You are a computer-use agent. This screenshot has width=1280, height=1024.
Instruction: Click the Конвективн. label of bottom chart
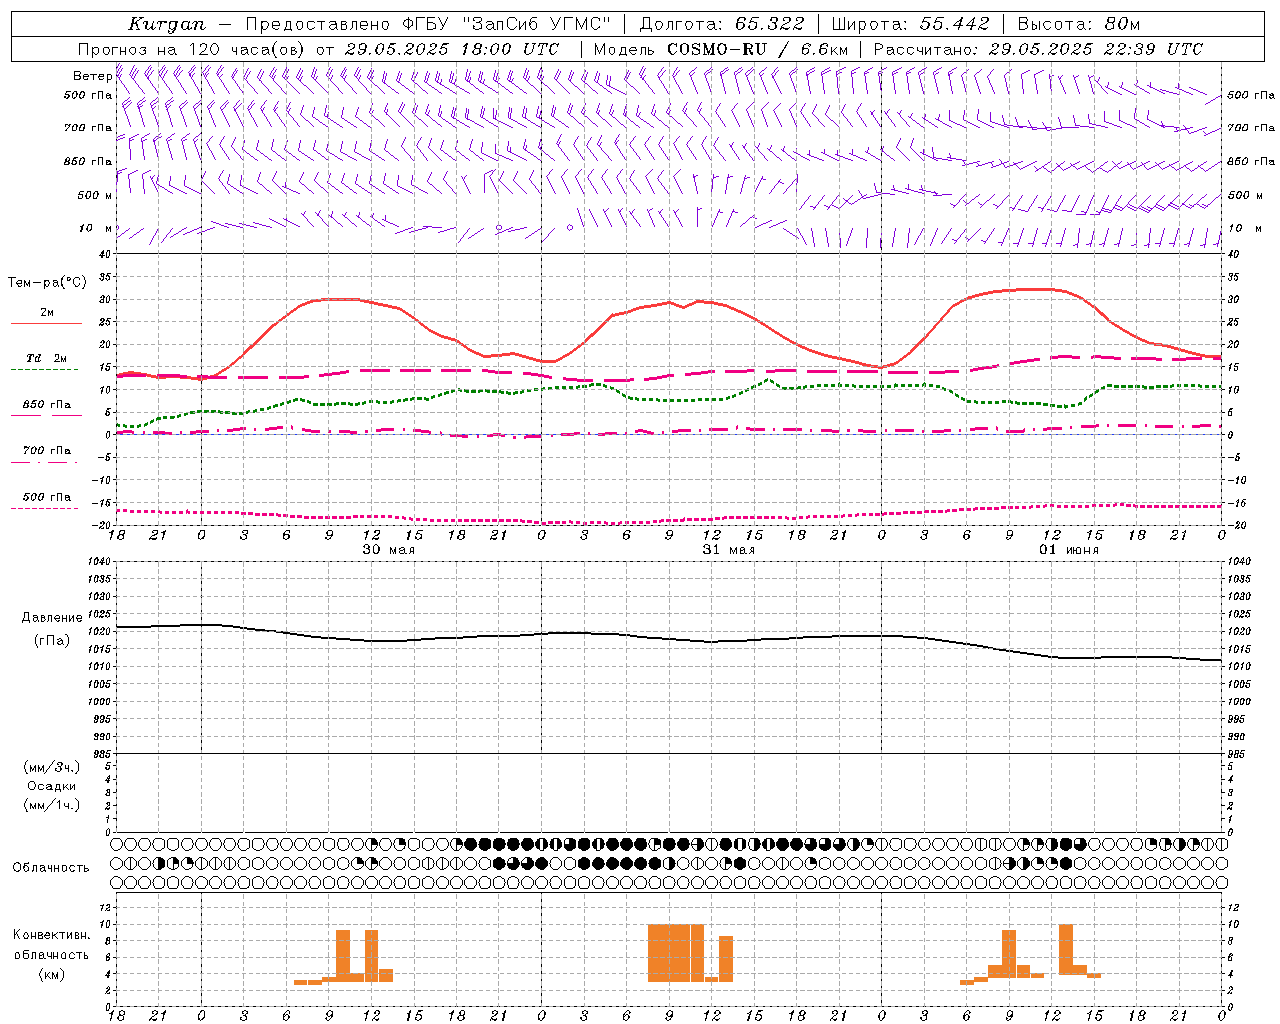52,935
